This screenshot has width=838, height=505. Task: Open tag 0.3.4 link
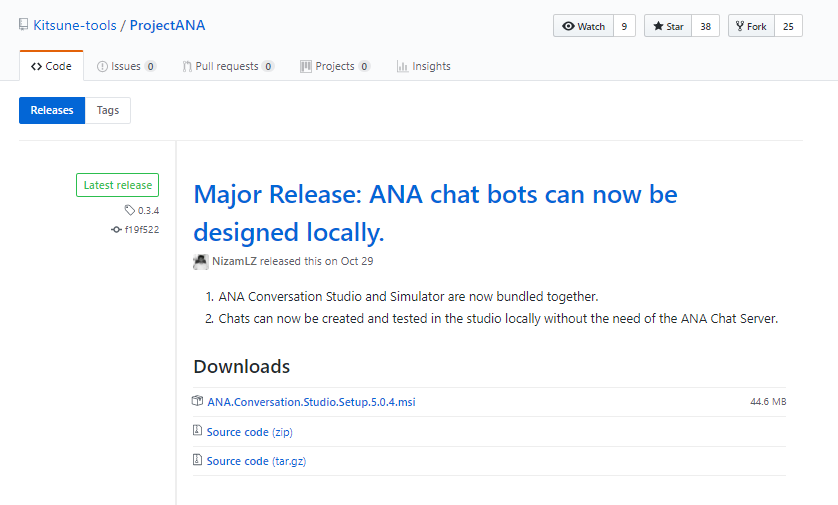pyautogui.click(x=148, y=210)
